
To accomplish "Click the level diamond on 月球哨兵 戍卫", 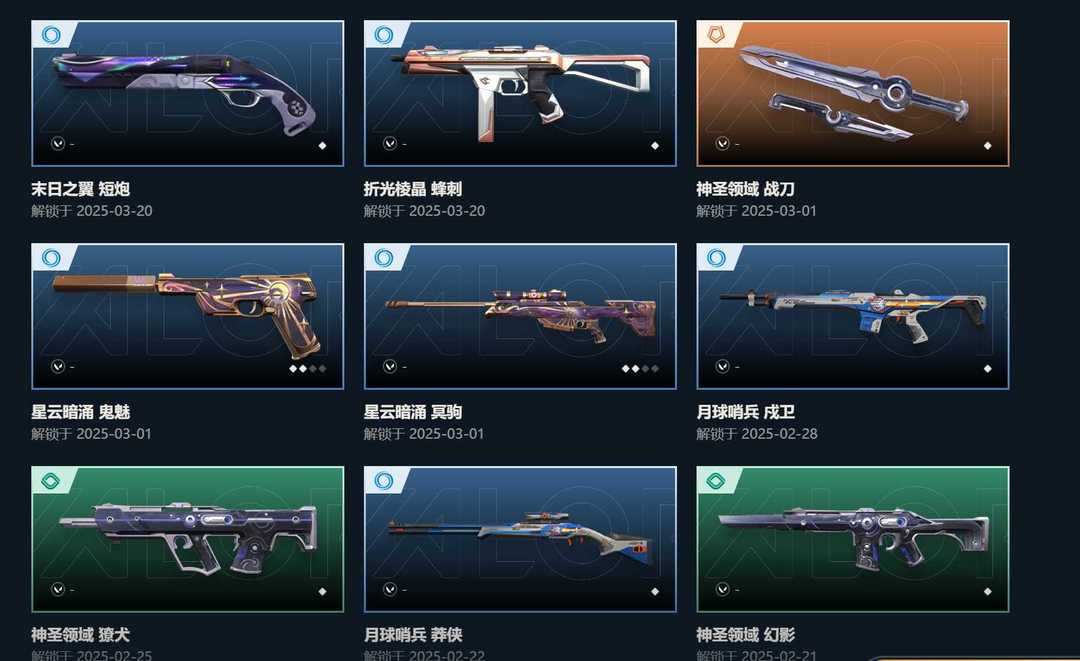I will tap(988, 368).
